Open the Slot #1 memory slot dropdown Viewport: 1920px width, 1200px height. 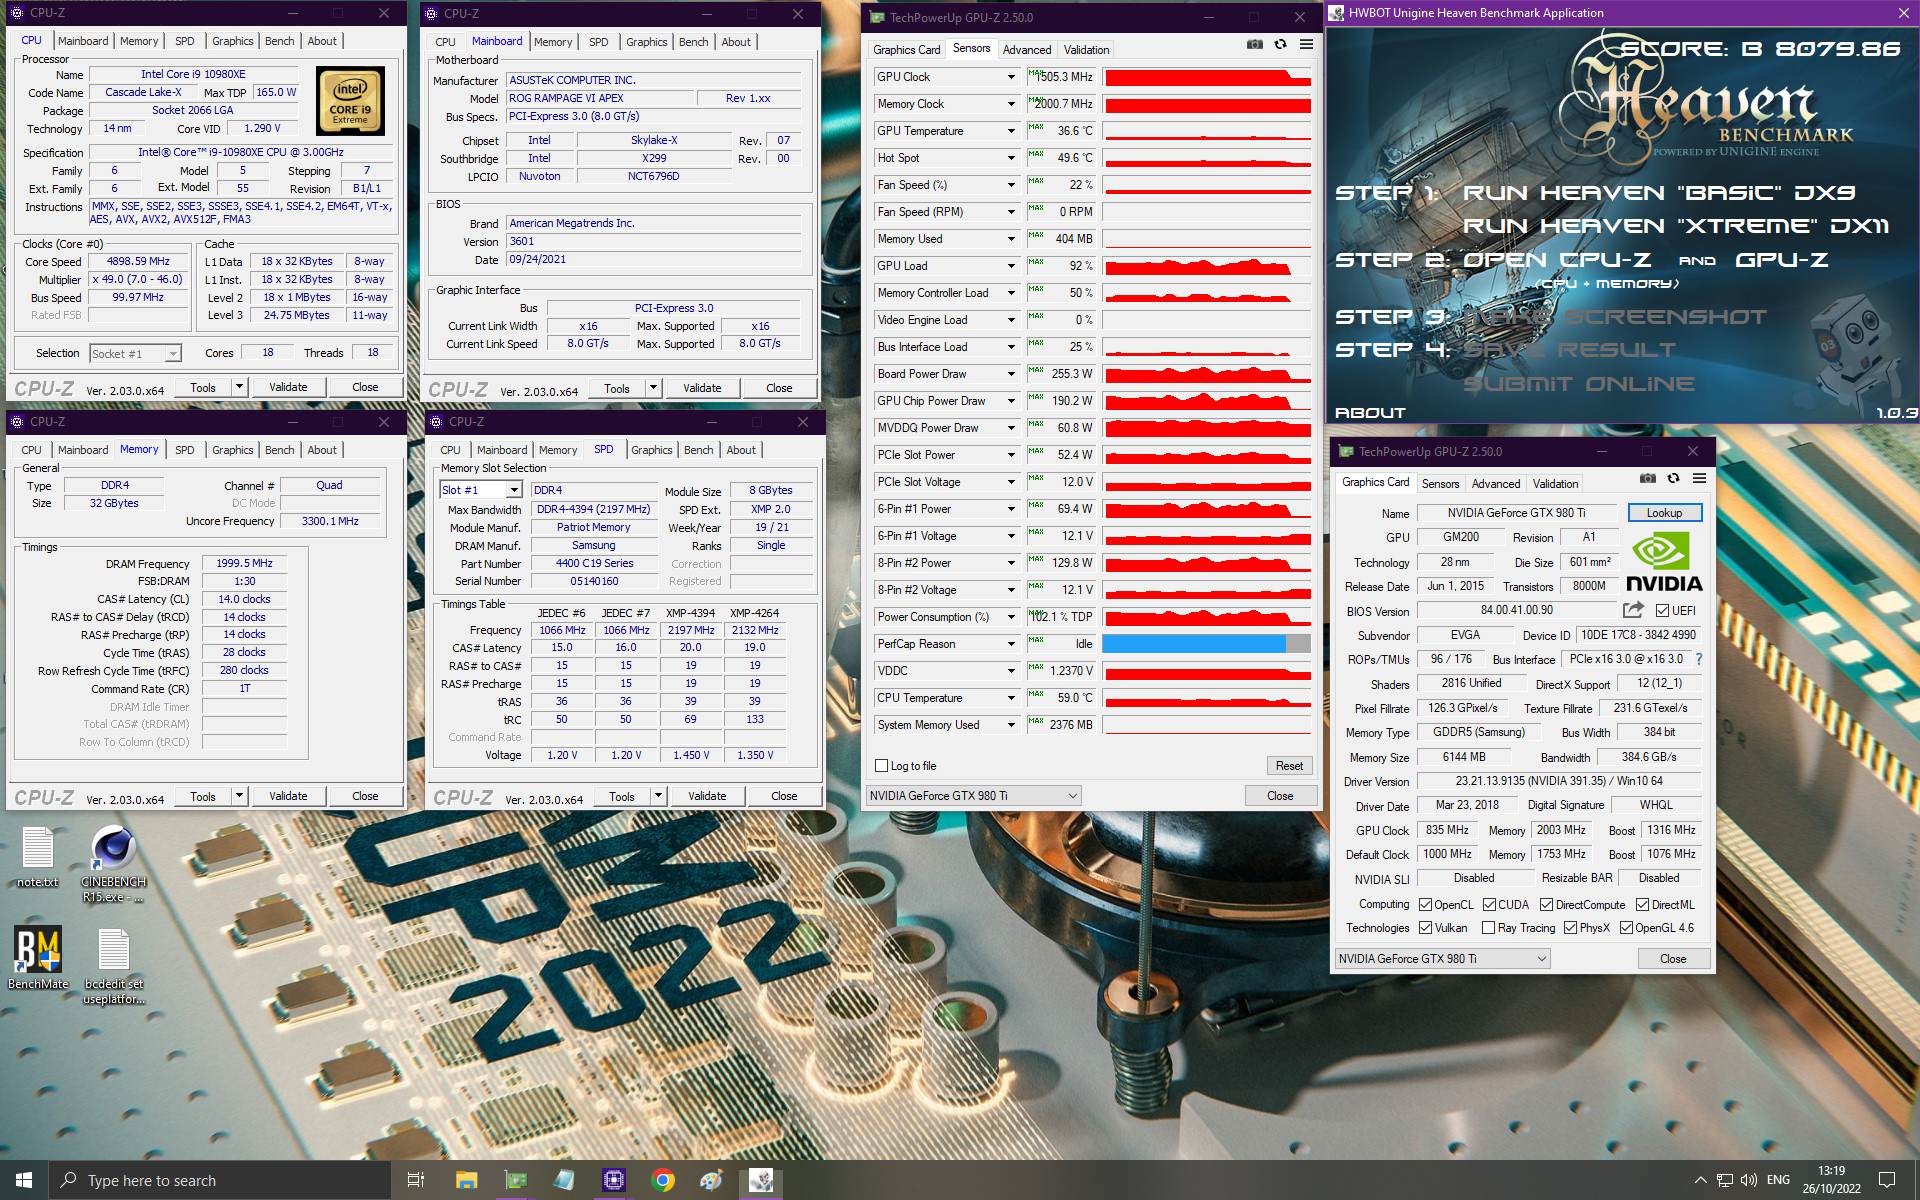click(x=481, y=490)
